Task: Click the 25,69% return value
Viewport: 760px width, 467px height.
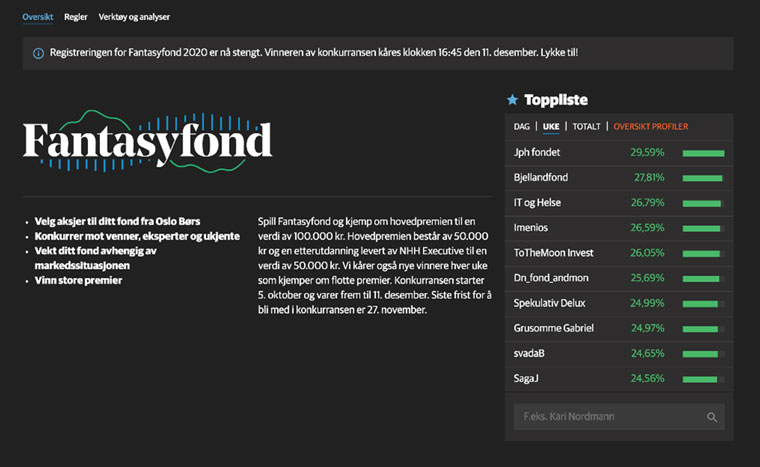Action: pyautogui.click(x=648, y=278)
